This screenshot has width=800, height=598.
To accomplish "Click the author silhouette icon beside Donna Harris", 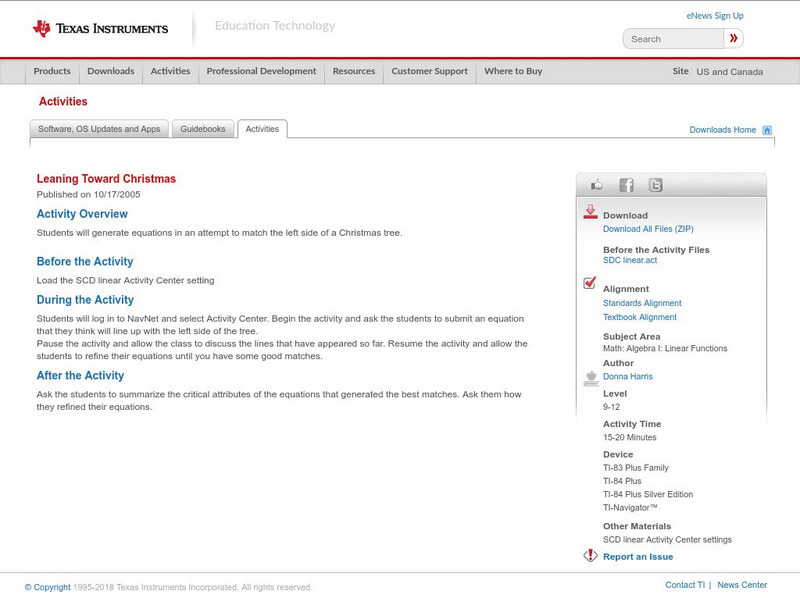I will [590, 376].
